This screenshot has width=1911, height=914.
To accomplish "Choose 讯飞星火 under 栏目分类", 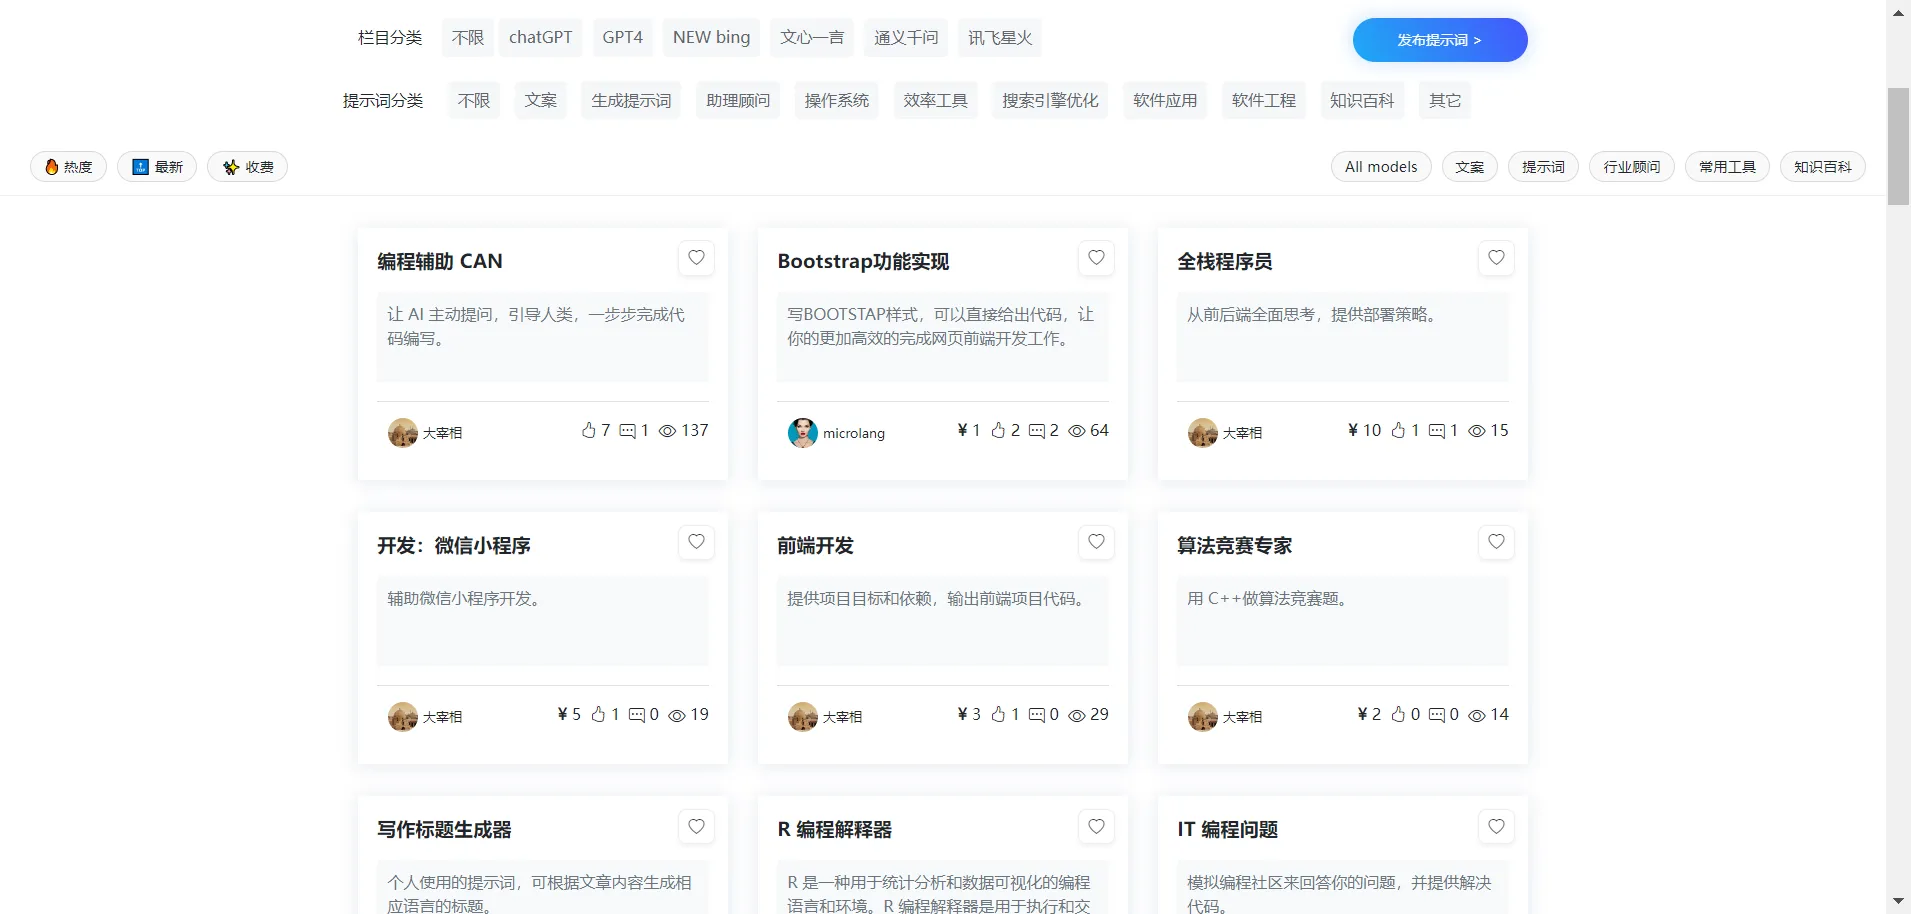I will pos(1000,38).
